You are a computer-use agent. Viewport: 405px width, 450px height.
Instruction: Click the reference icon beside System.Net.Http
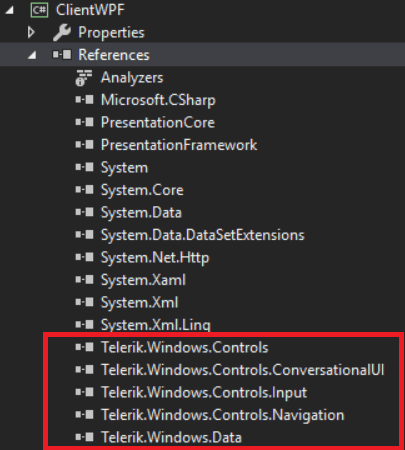(x=84, y=257)
